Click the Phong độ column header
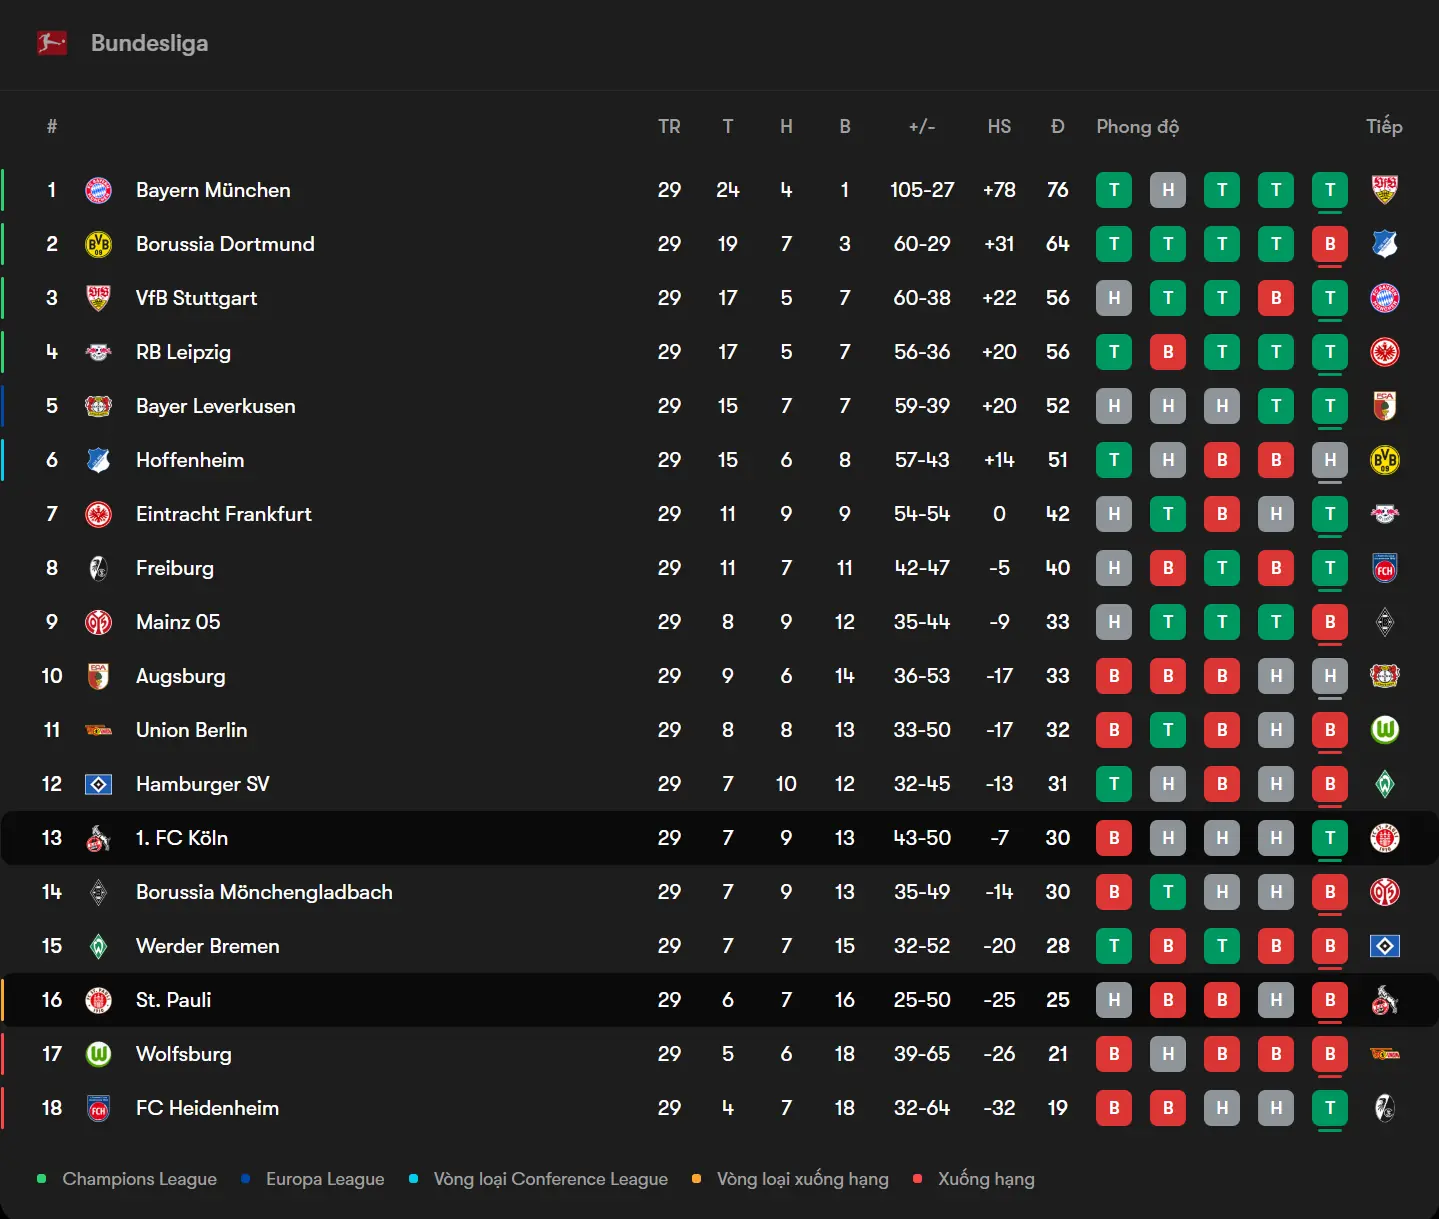 (1137, 127)
